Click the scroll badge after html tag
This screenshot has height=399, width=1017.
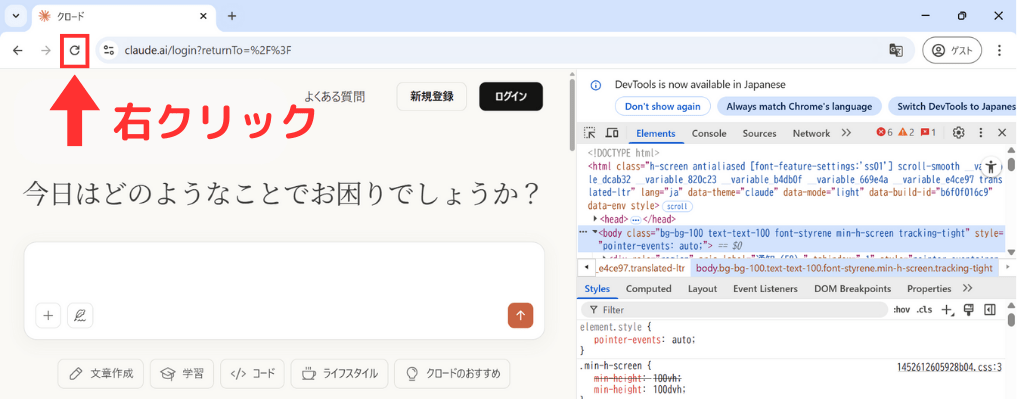point(677,206)
